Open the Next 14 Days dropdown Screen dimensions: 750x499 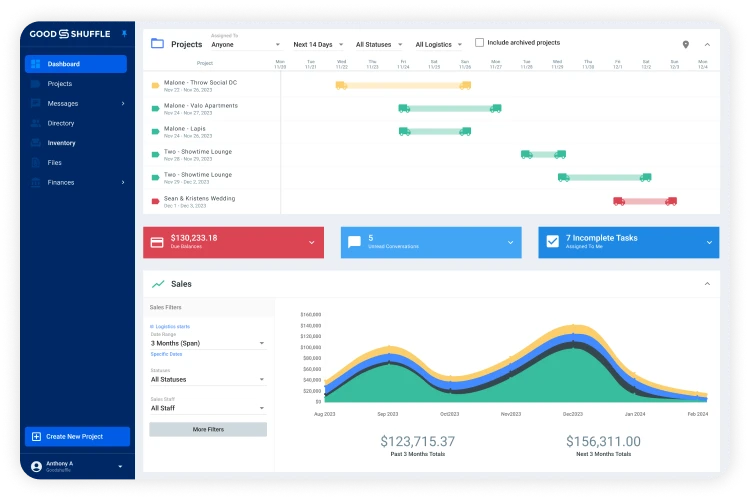click(x=318, y=45)
